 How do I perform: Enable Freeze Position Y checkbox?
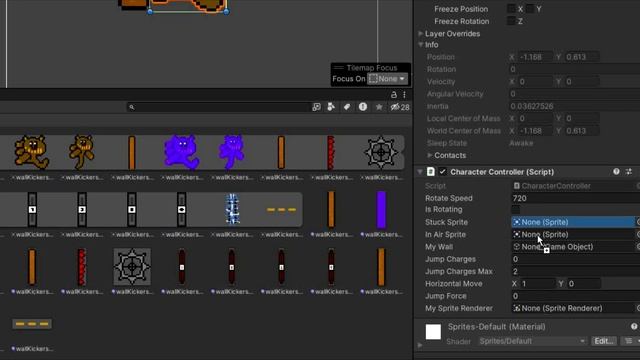(x=530, y=9)
